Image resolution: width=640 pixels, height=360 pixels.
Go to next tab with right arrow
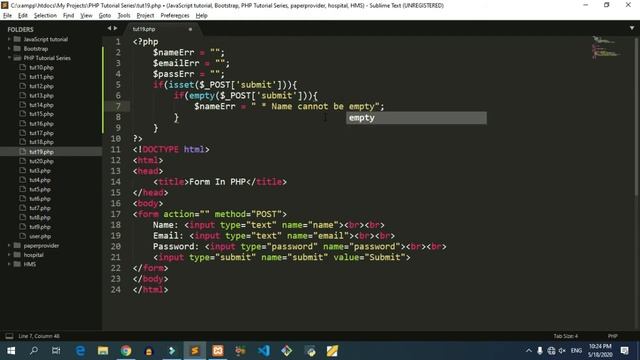pos(116,28)
